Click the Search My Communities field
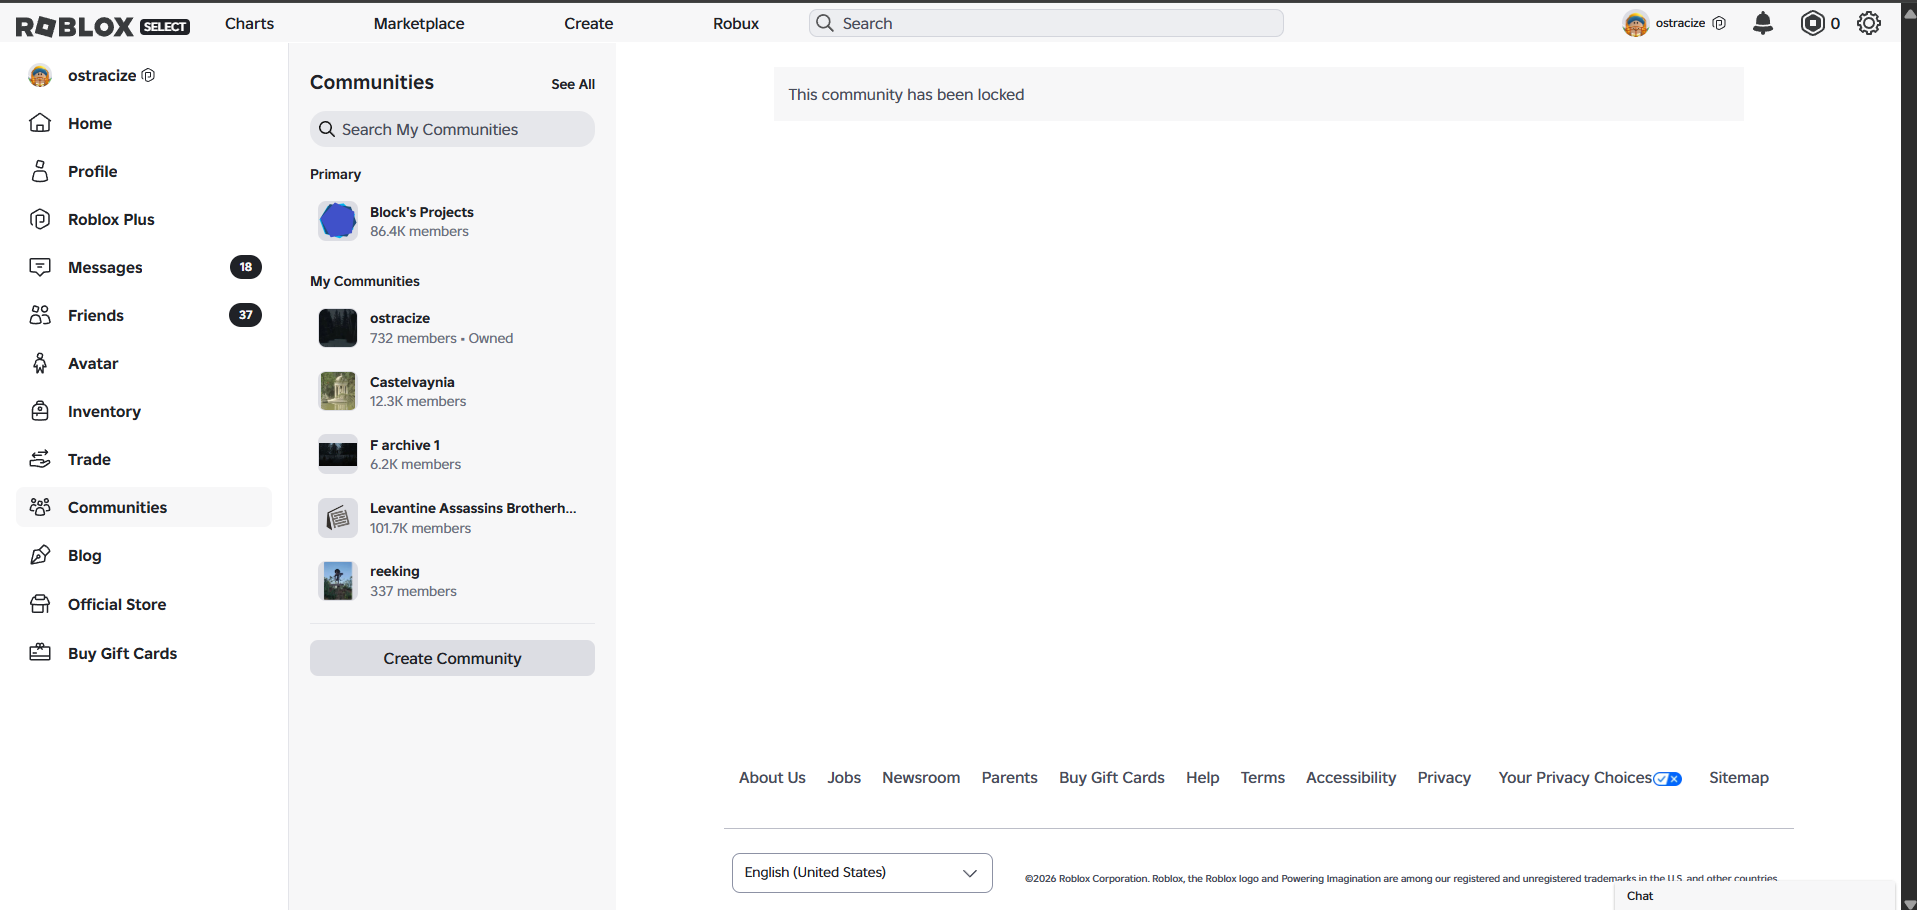This screenshot has width=1917, height=910. coord(452,129)
